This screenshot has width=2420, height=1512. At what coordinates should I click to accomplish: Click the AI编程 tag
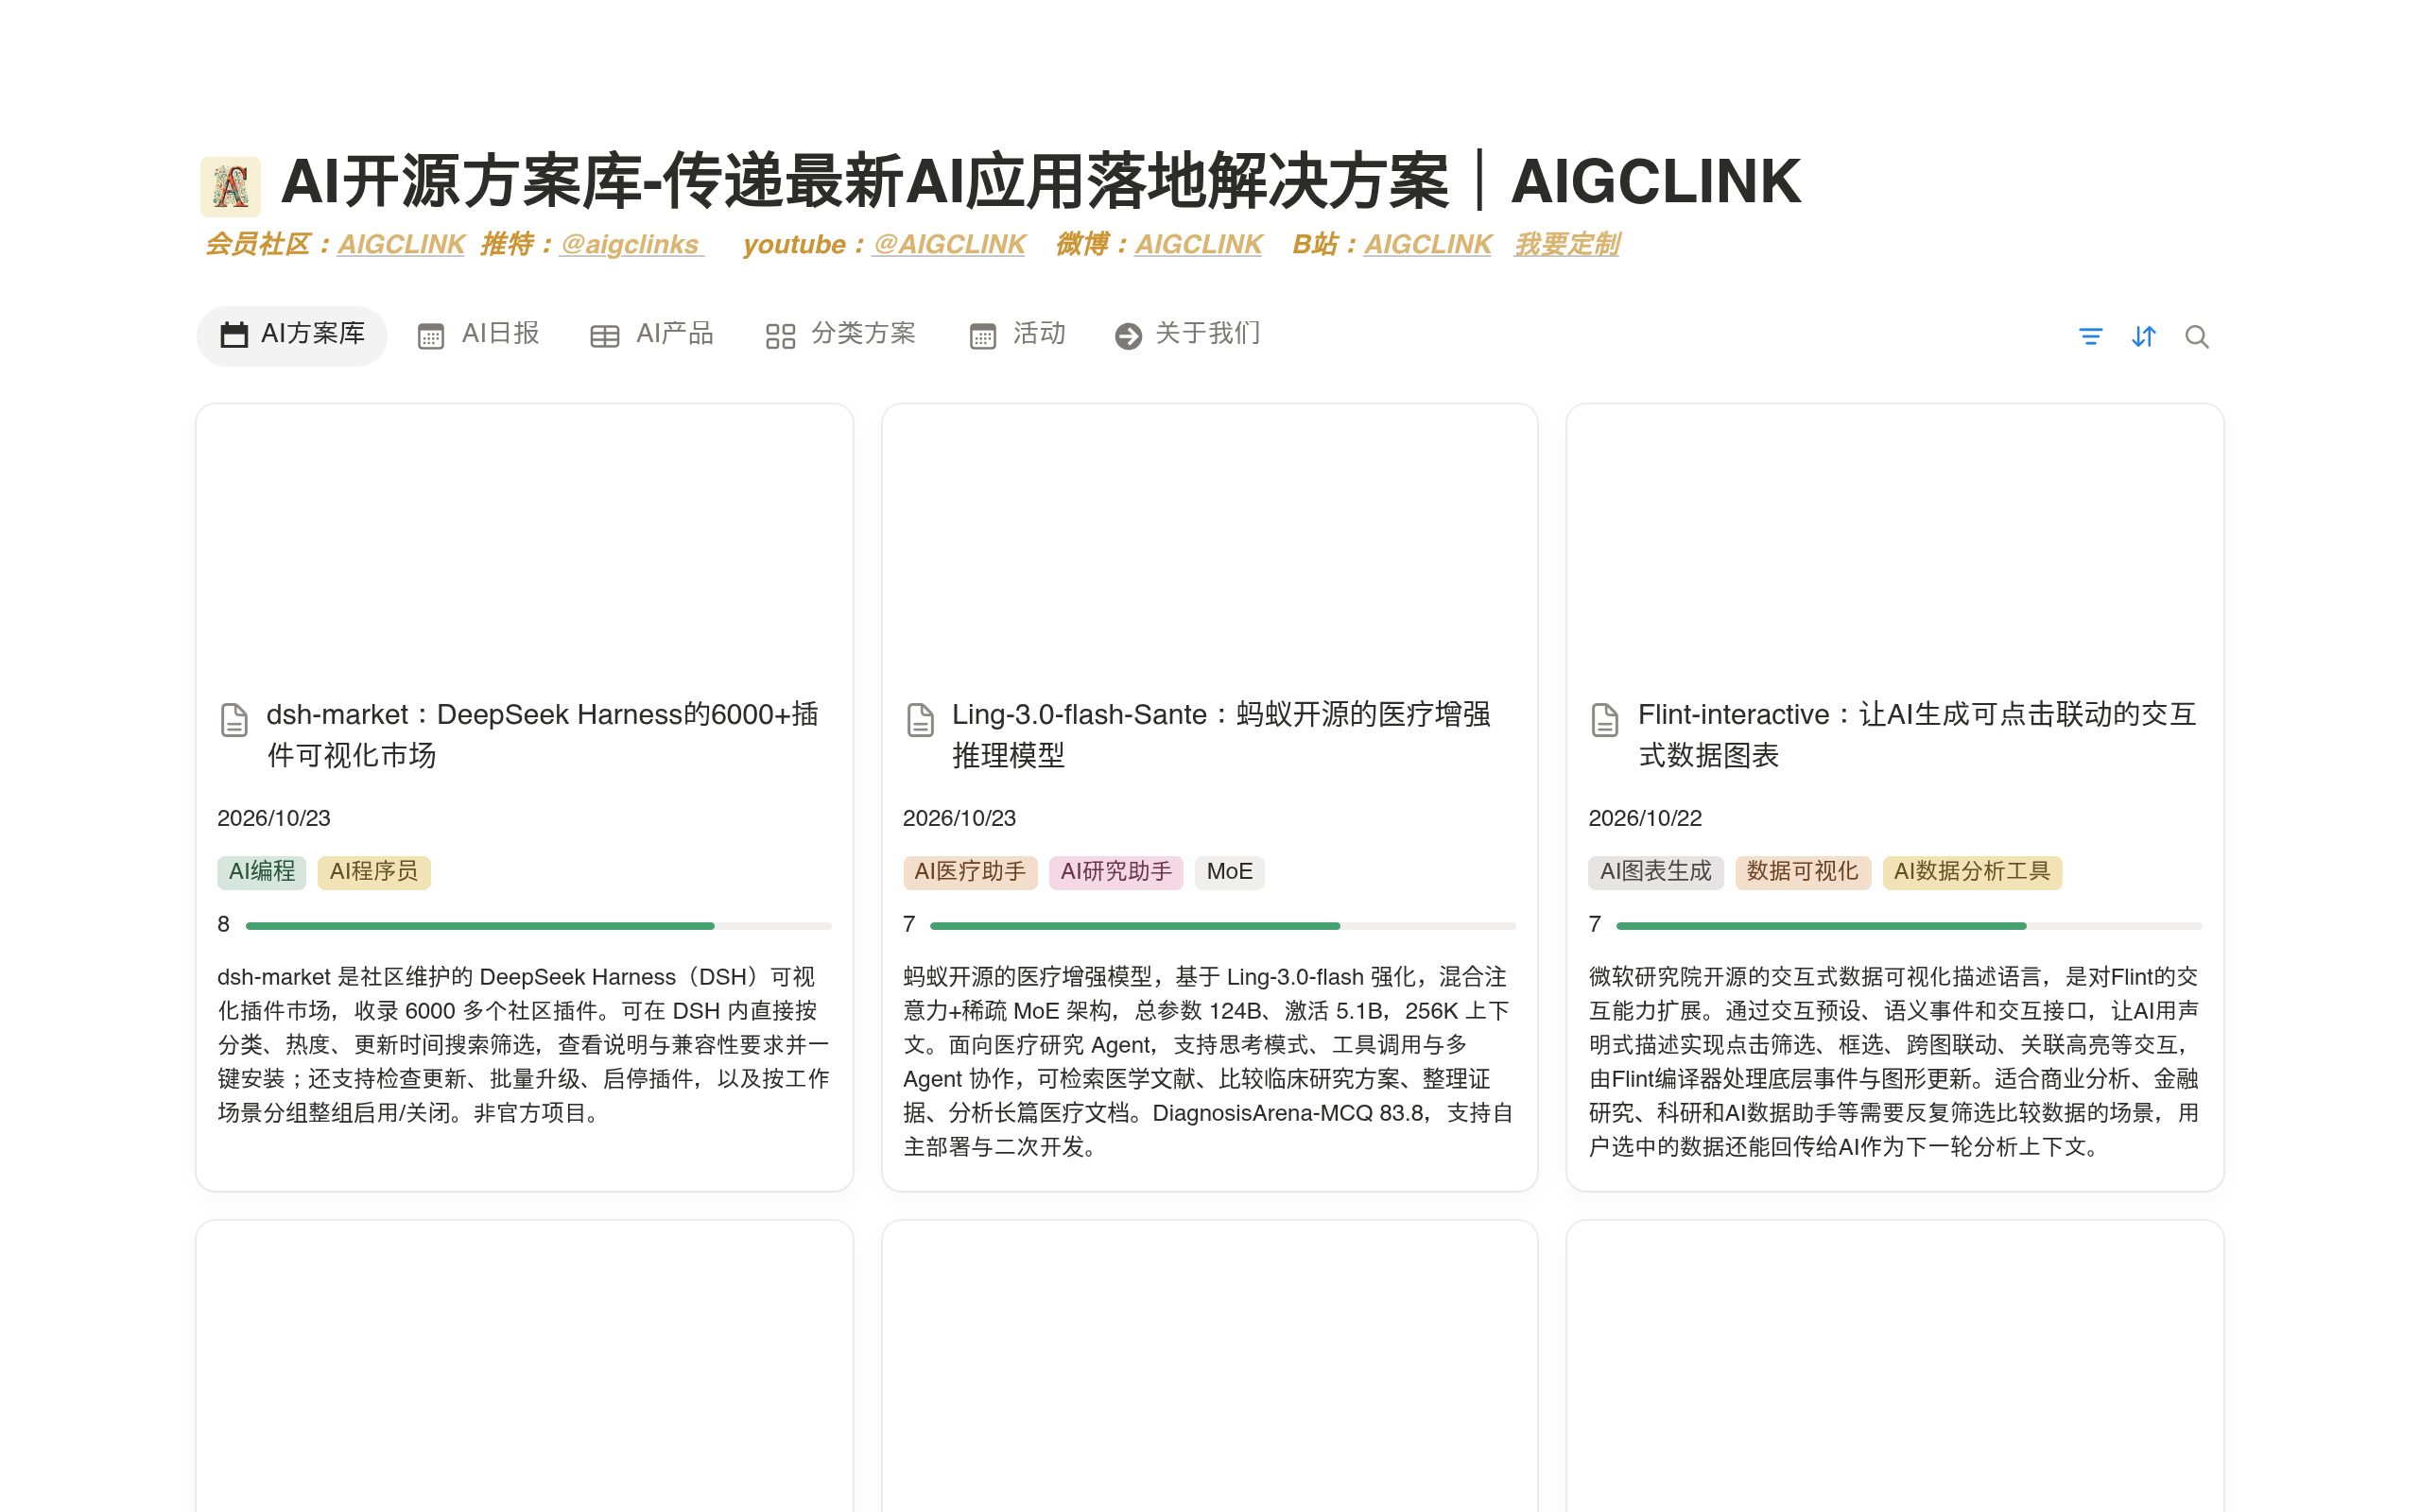click(262, 872)
